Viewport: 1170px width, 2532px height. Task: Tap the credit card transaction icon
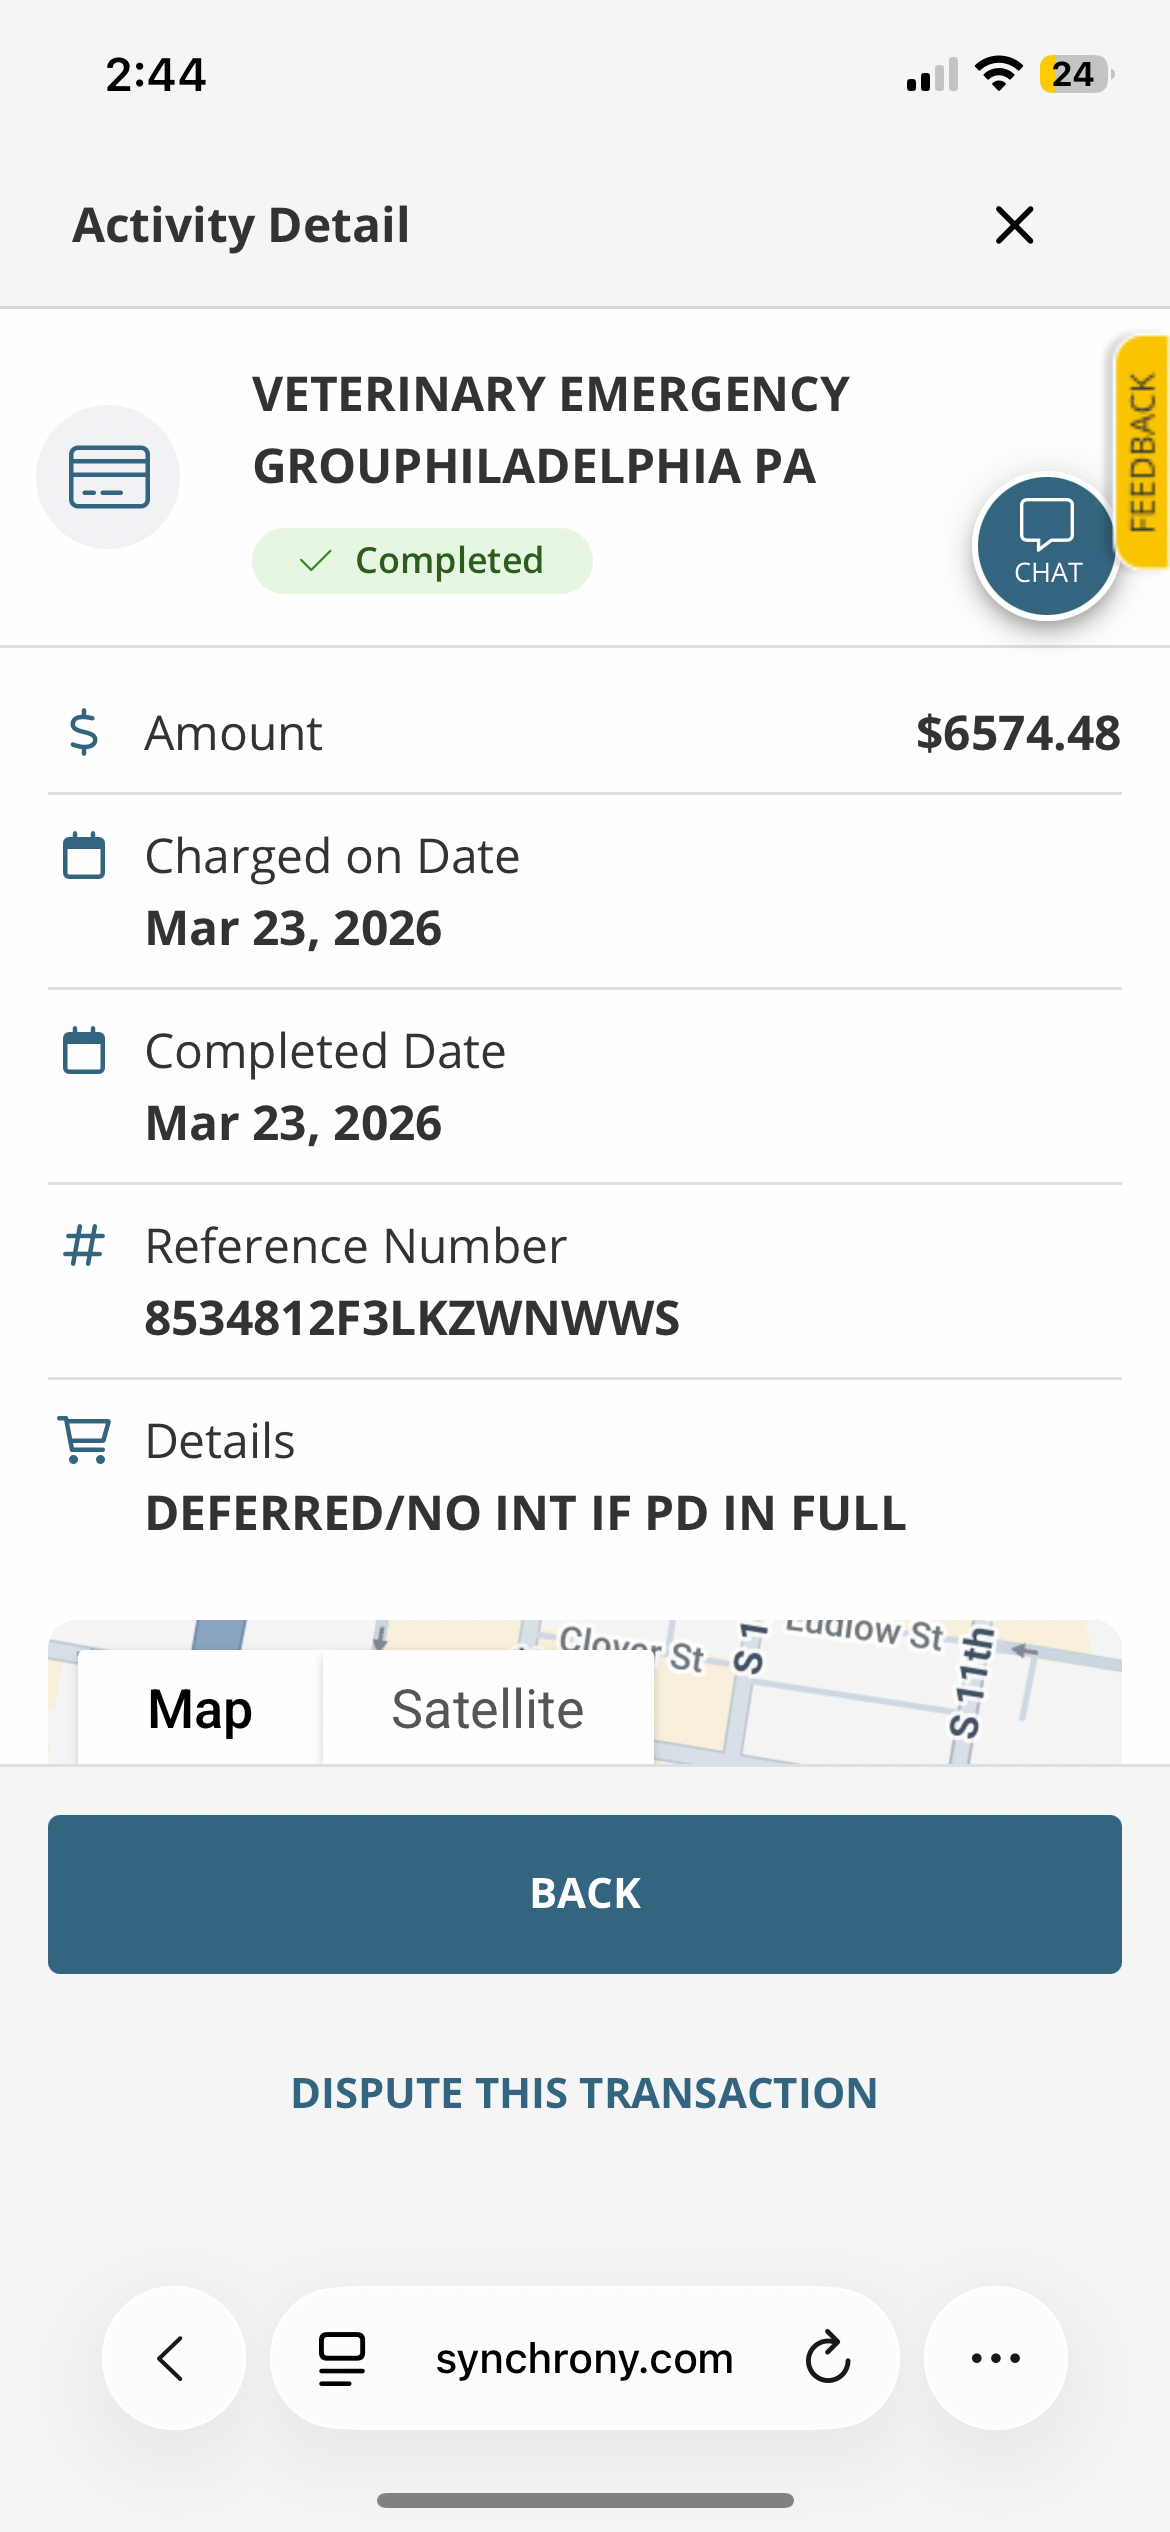tap(109, 477)
